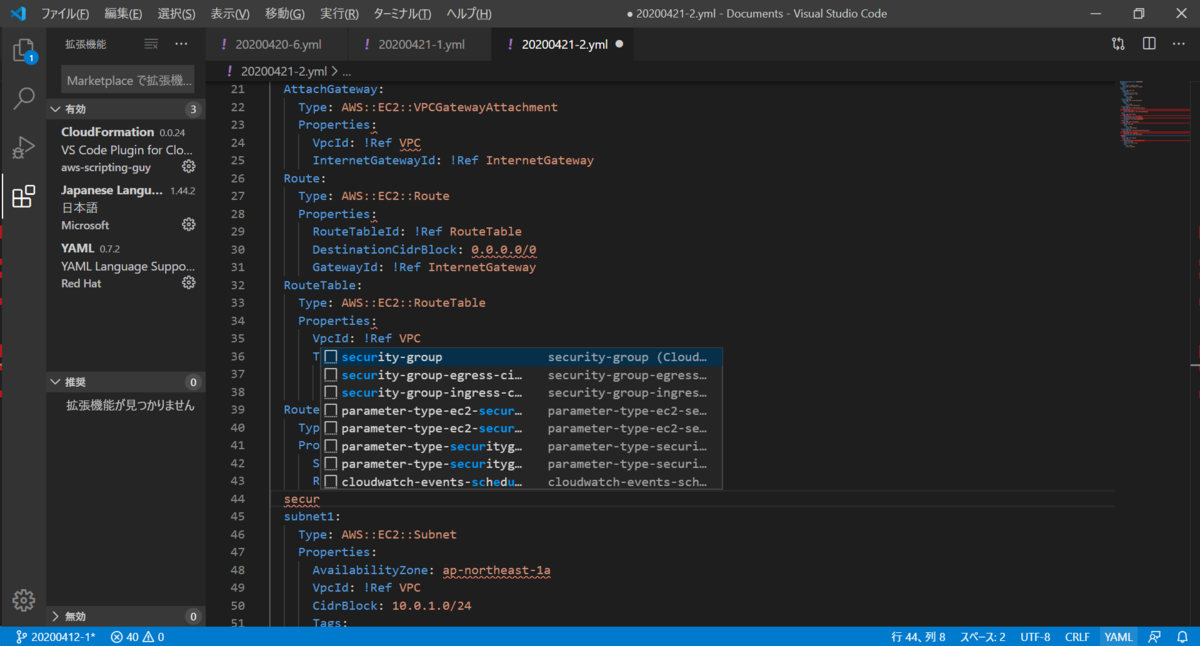The height and width of the screenshot is (646, 1200).
Task: Click line and column 行 44、列 8
Action: point(918,636)
